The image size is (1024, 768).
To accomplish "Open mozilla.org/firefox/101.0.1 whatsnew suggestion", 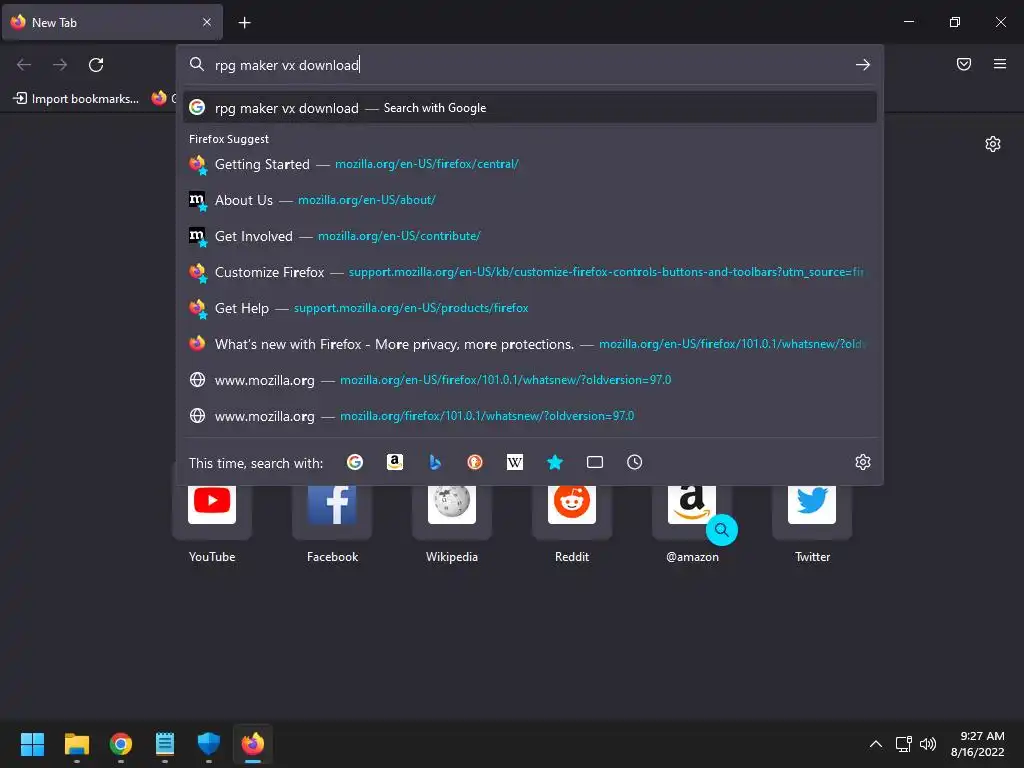I will [530, 415].
